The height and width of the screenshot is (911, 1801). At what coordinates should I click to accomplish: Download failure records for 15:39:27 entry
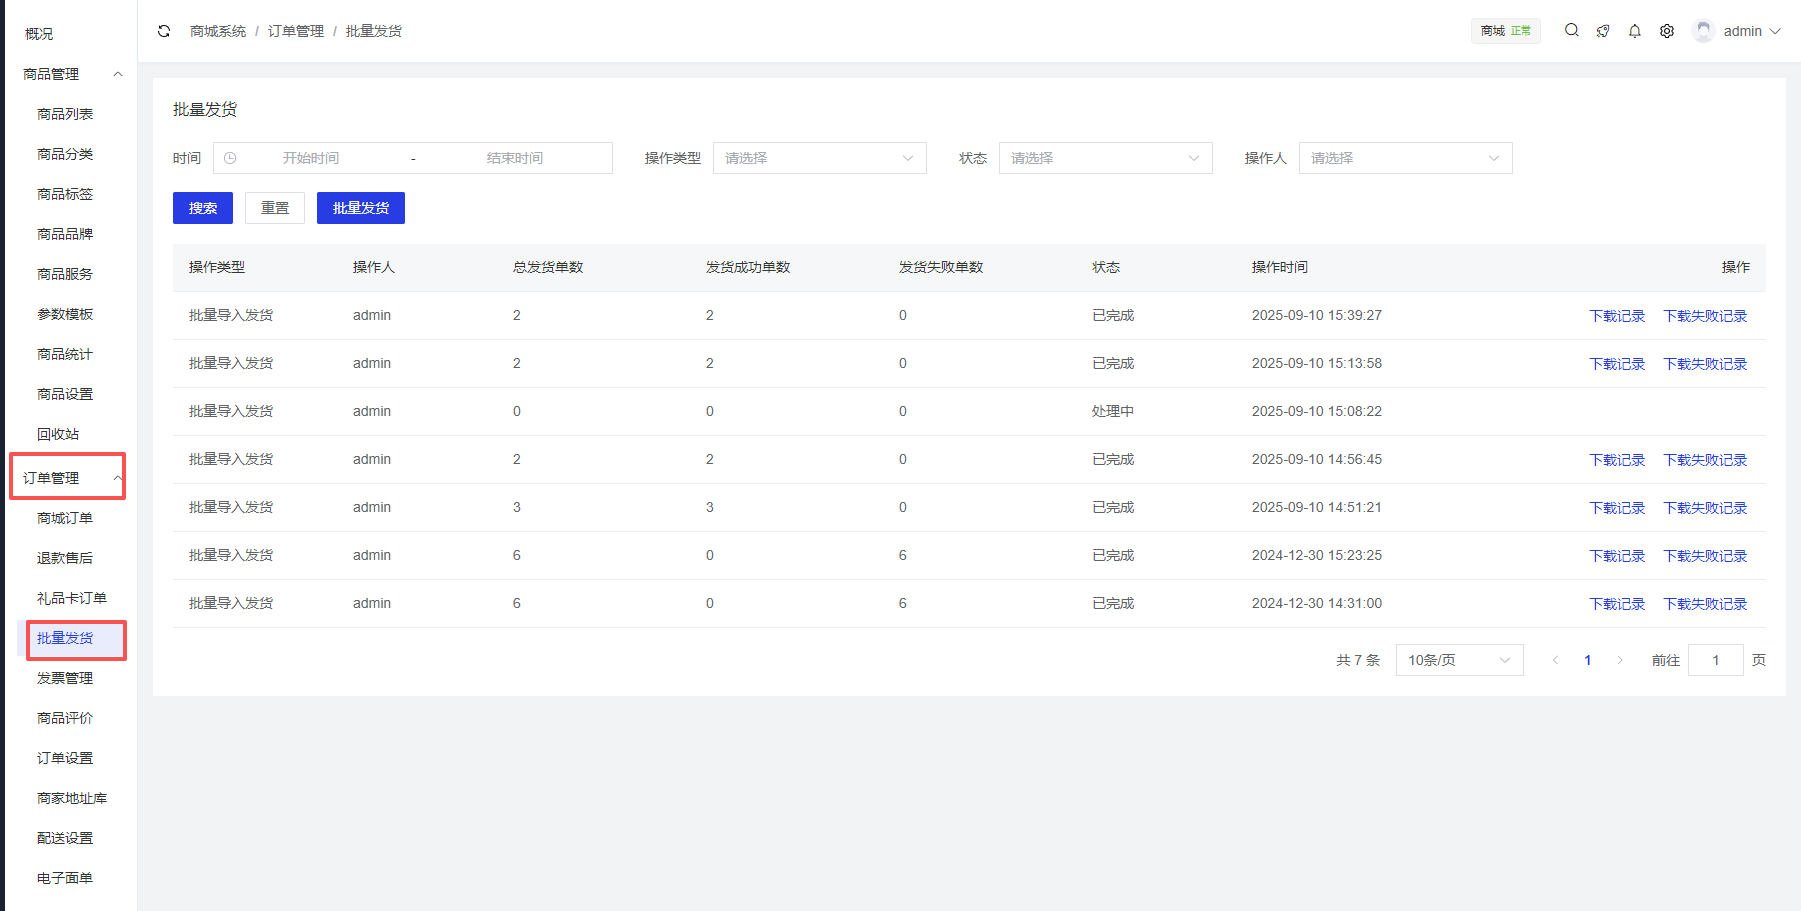(1705, 316)
